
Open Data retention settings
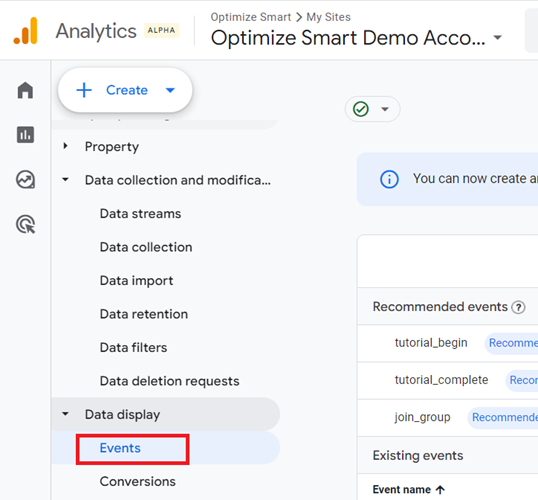(144, 314)
